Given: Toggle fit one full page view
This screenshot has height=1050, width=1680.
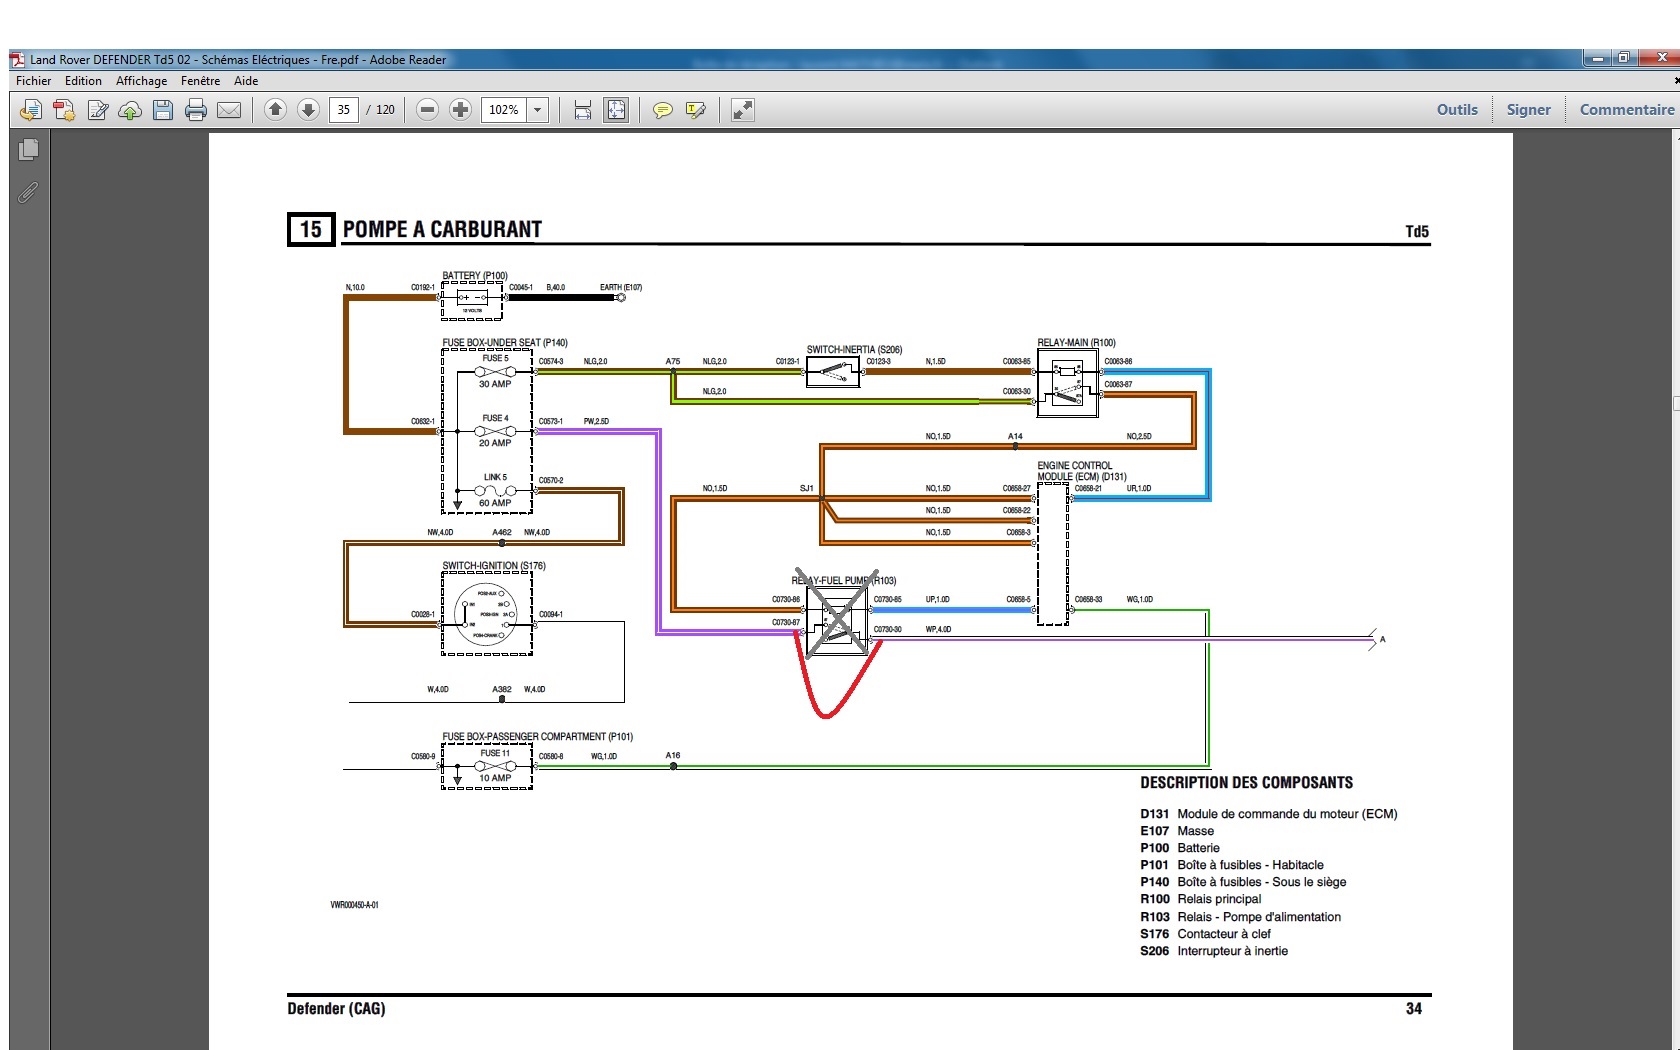Looking at the screenshot, I should coord(616,110).
